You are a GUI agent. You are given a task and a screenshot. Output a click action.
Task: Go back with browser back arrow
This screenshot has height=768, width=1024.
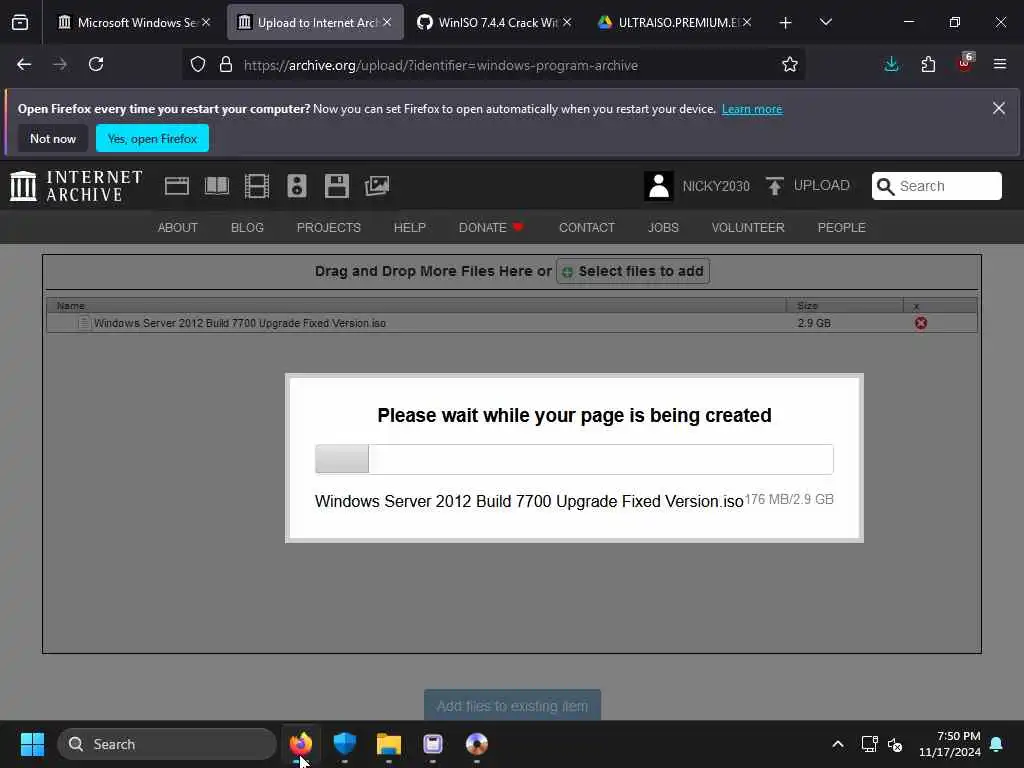[x=24, y=64]
